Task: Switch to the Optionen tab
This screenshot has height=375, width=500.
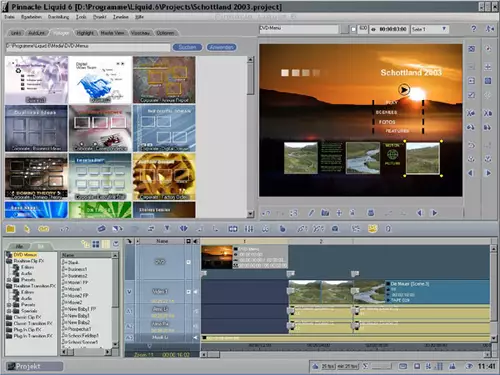Action: coord(166,33)
